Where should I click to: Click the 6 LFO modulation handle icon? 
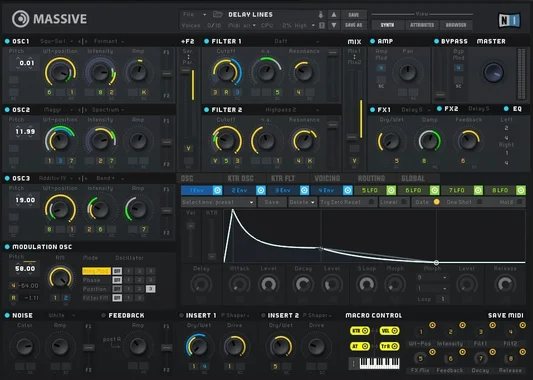coord(434,190)
